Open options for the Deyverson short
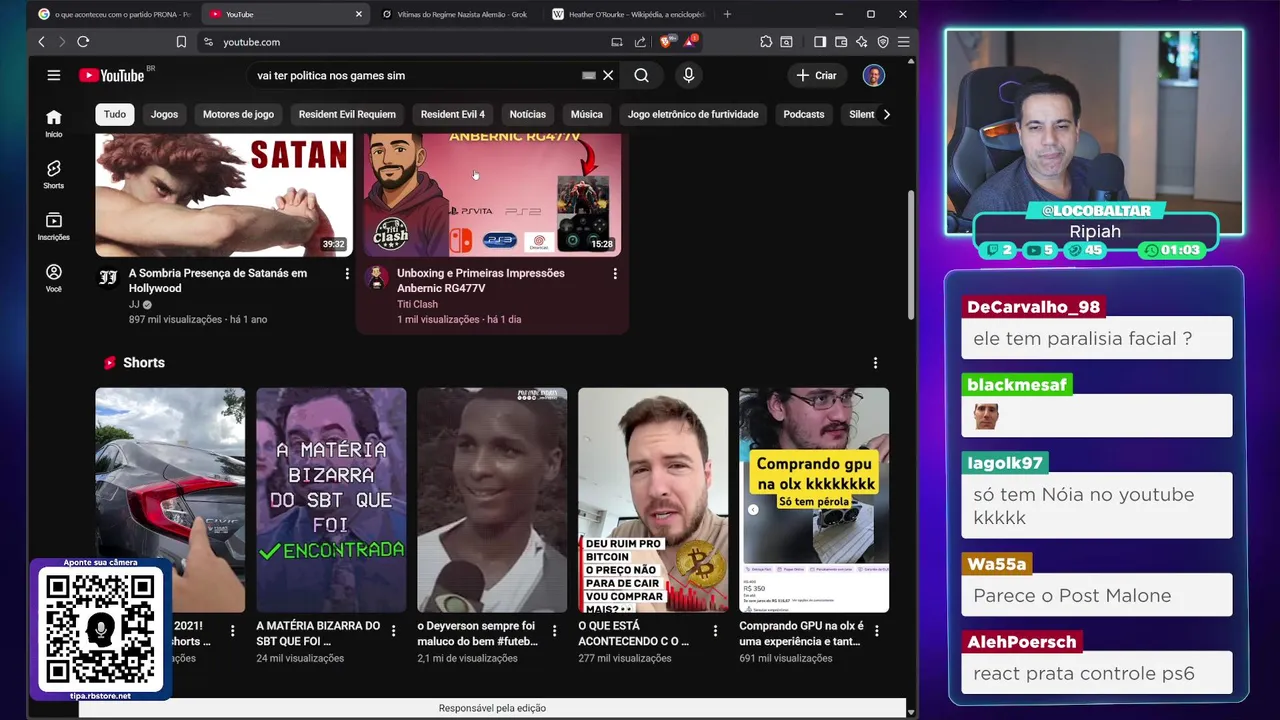Screen dimensions: 1280x720 tap(554, 631)
